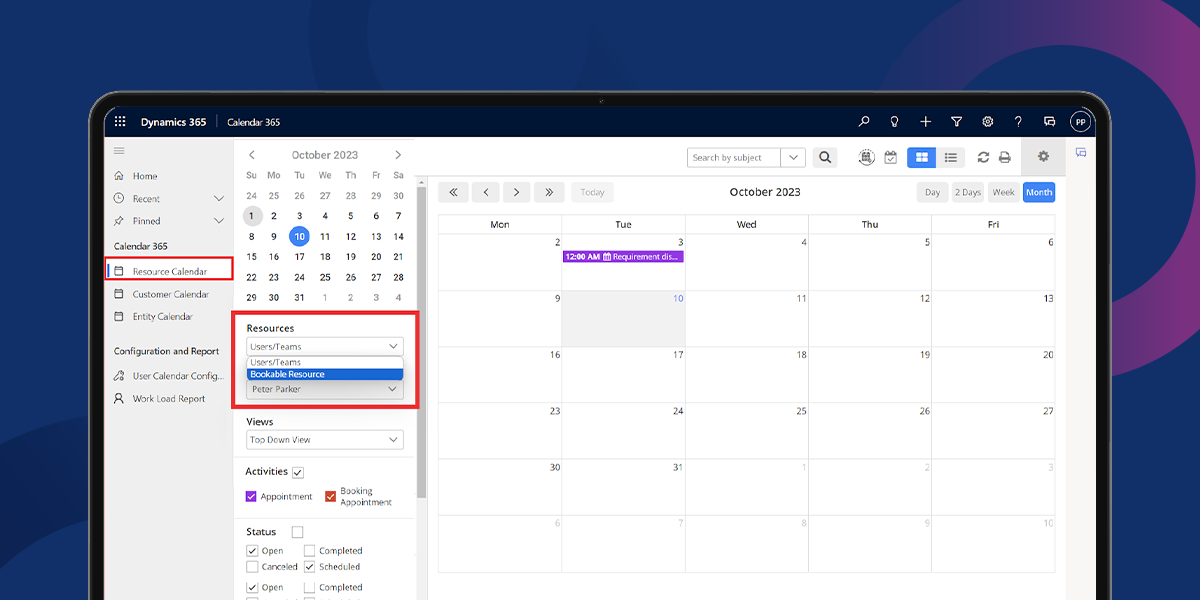
Task: Open Work Load Report in the sidebar
Action: (169, 399)
